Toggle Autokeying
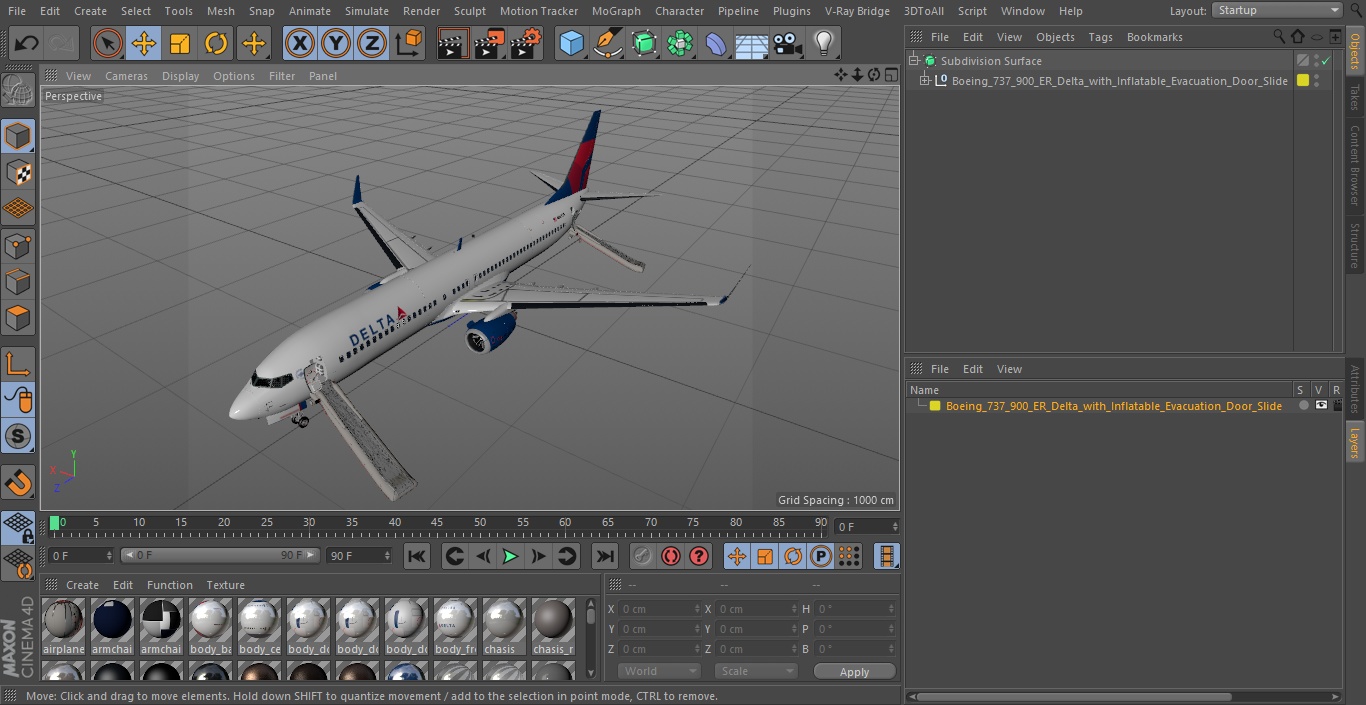 [671, 556]
